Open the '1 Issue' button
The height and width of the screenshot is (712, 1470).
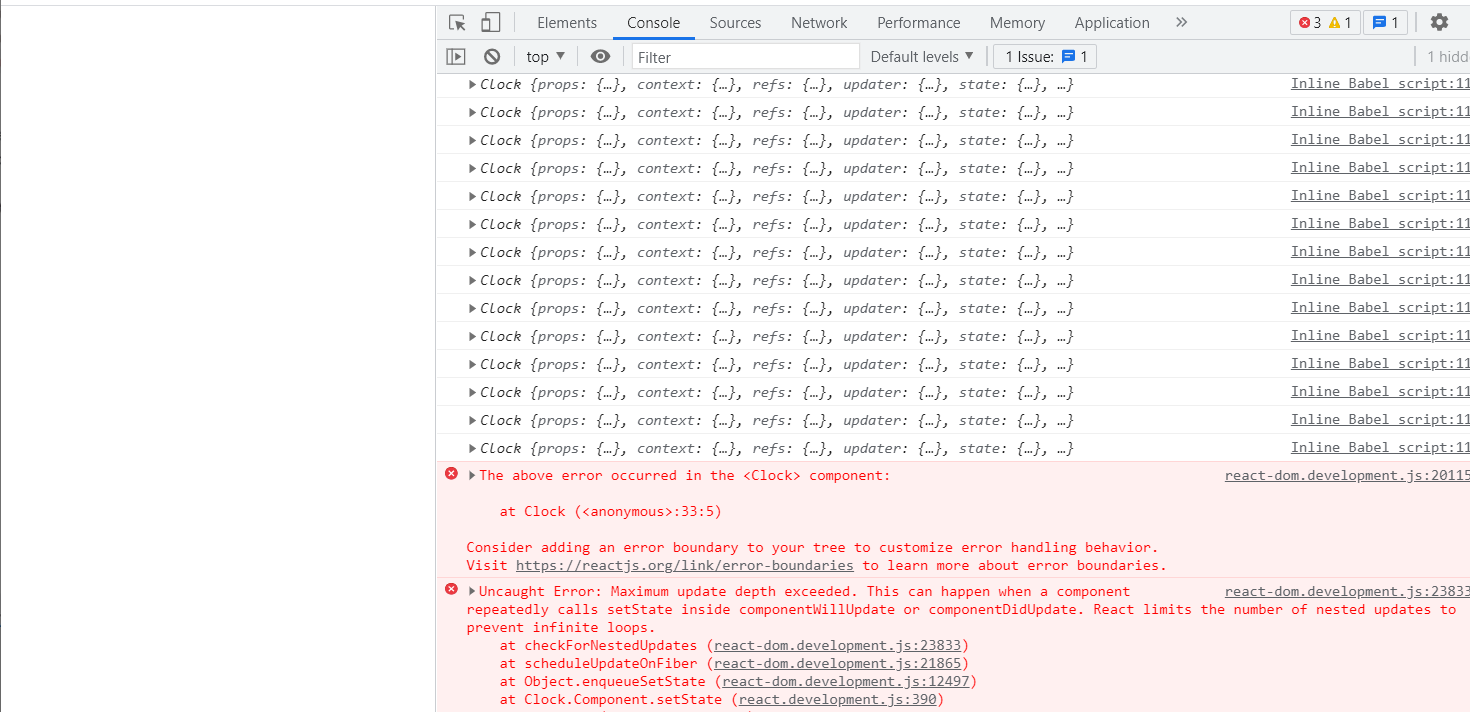(x=1045, y=57)
